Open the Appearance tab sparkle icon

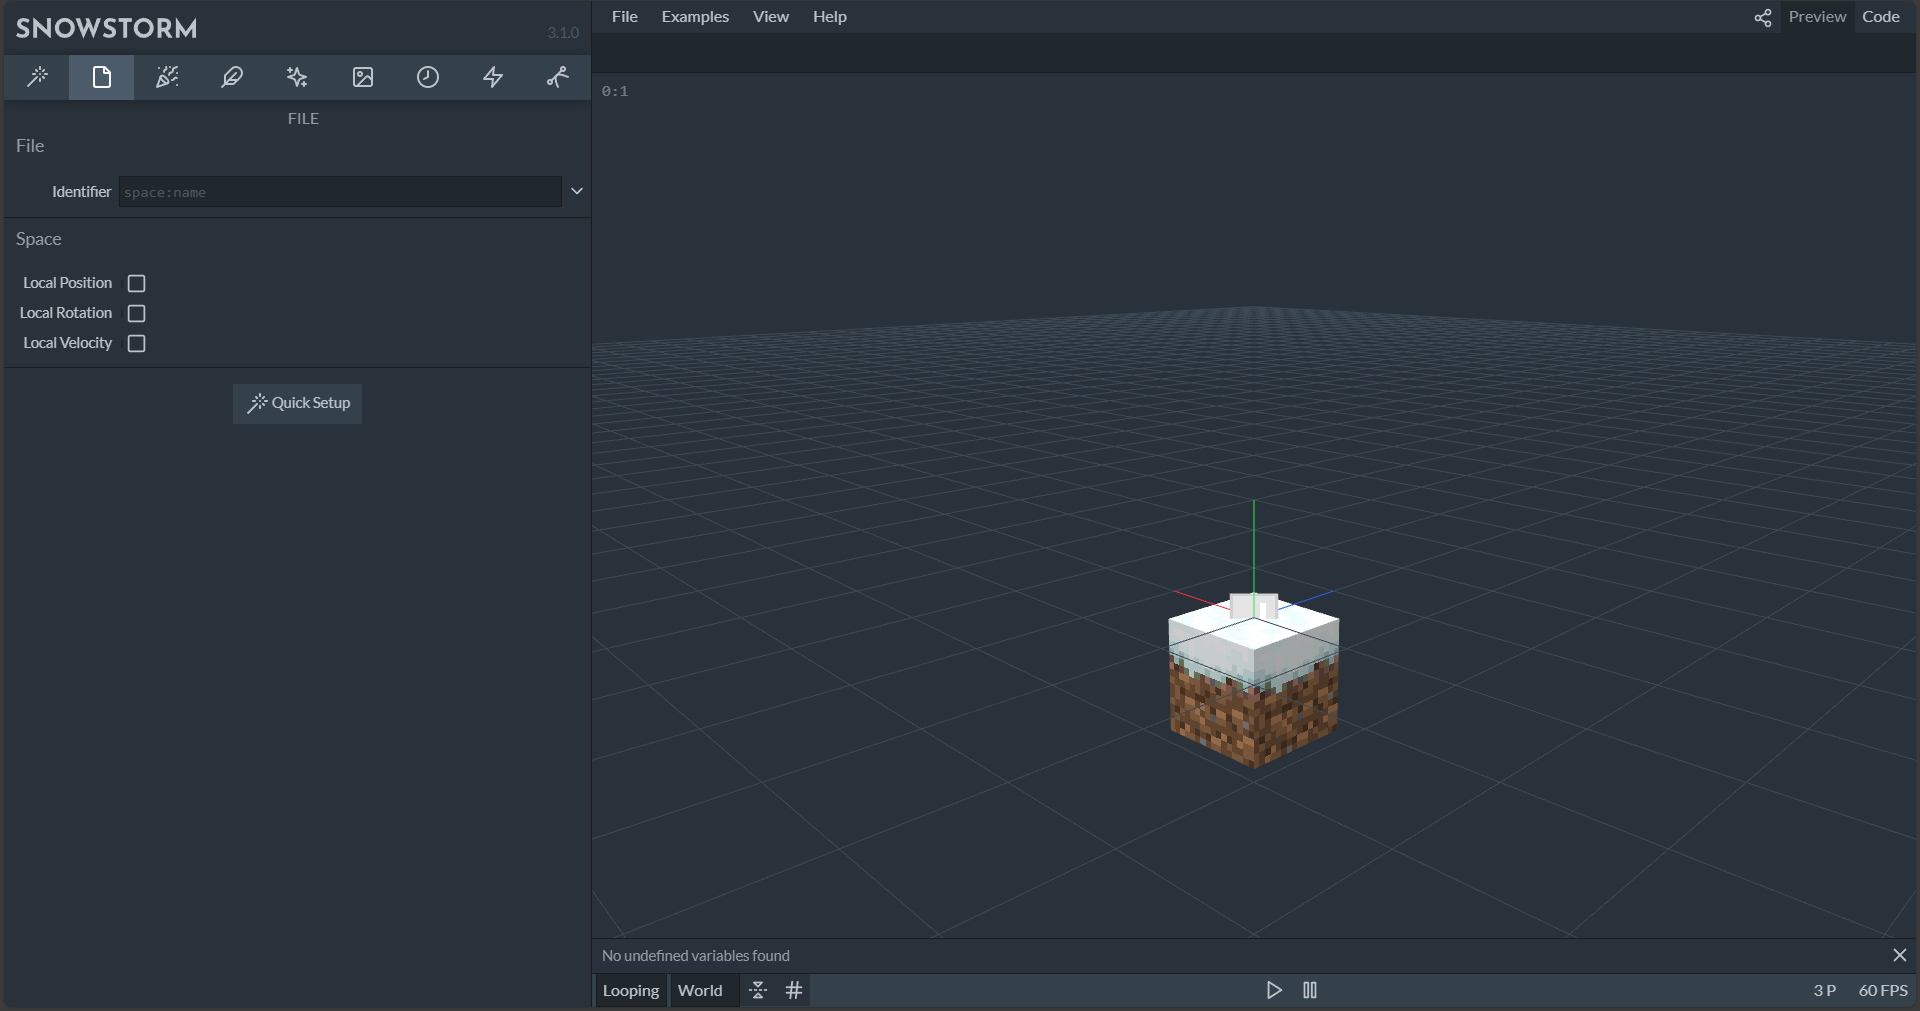tap(297, 77)
